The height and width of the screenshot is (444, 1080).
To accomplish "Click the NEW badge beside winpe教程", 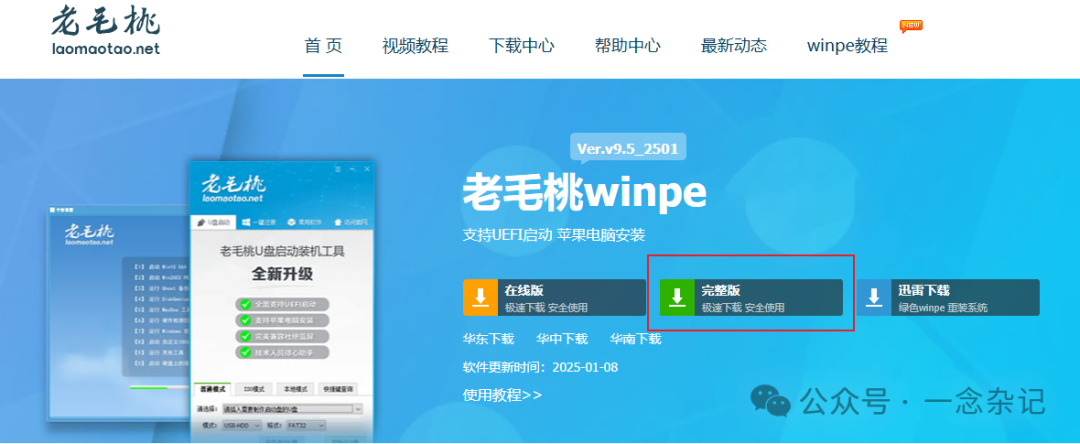I will click(911, 26).
